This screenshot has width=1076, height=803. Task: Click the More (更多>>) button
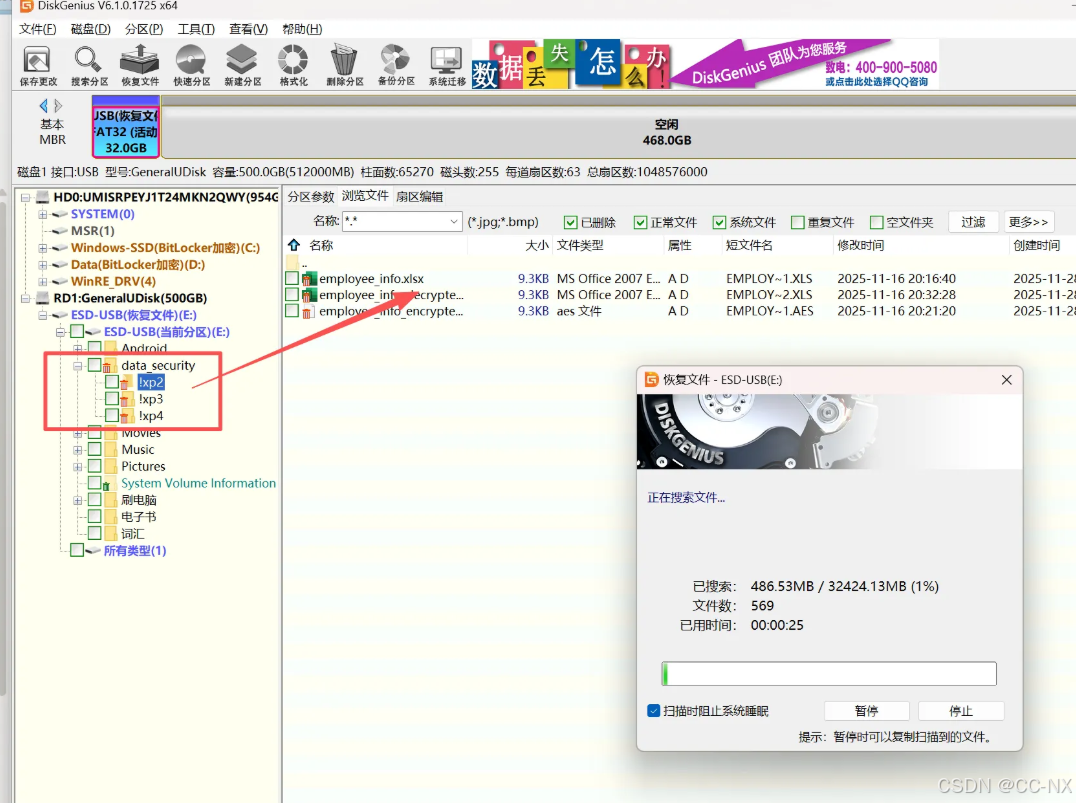[x=1029, y=222]
